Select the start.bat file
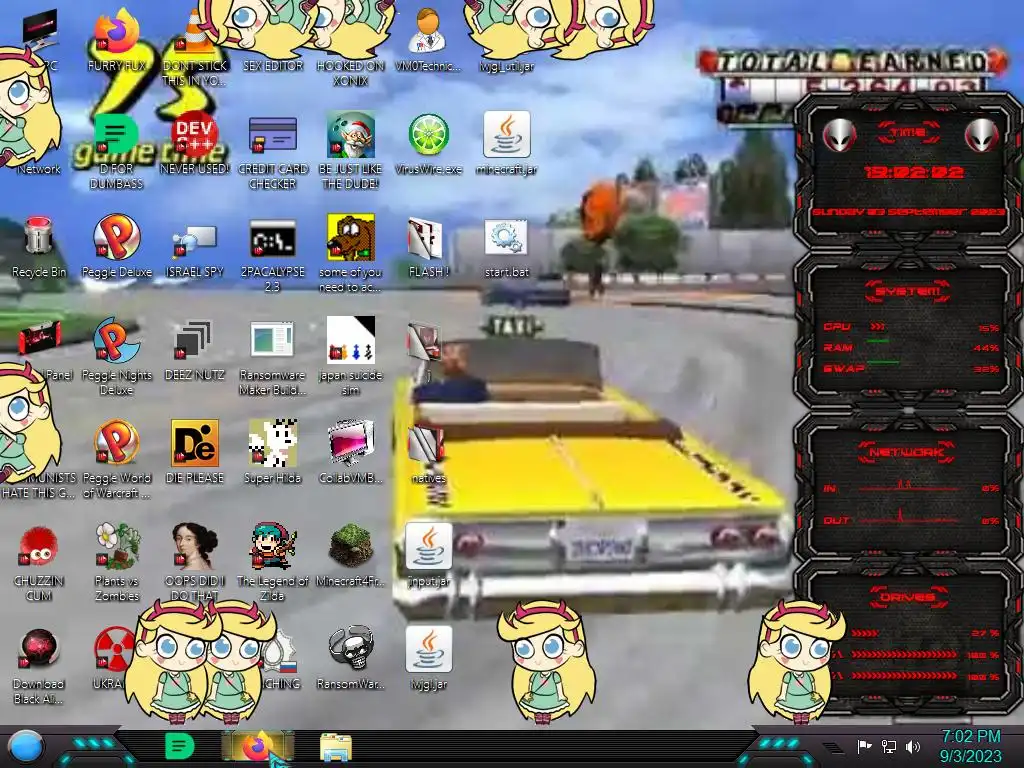The image size is (1024, 768). click(506, 246)
